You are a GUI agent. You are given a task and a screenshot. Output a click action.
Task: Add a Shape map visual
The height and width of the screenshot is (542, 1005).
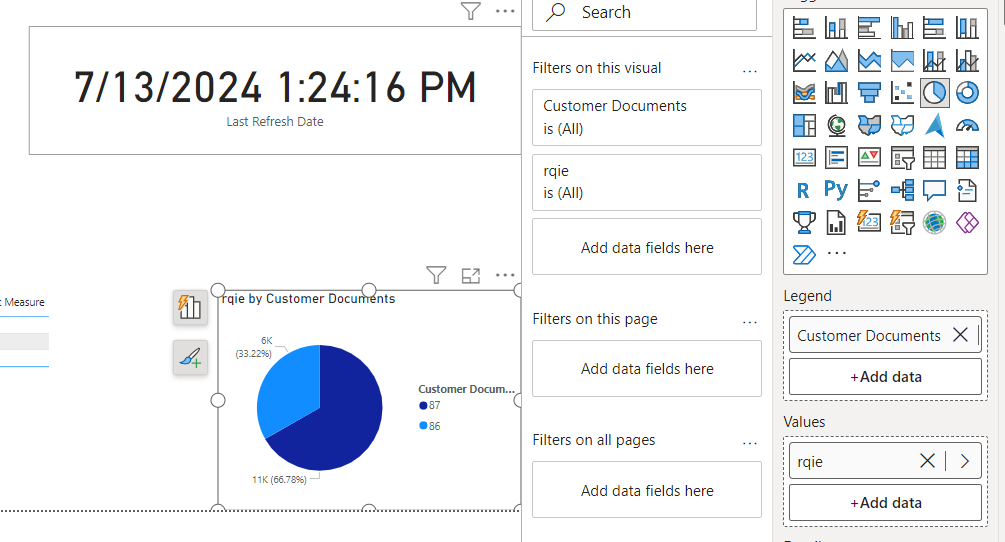[902, 126]
